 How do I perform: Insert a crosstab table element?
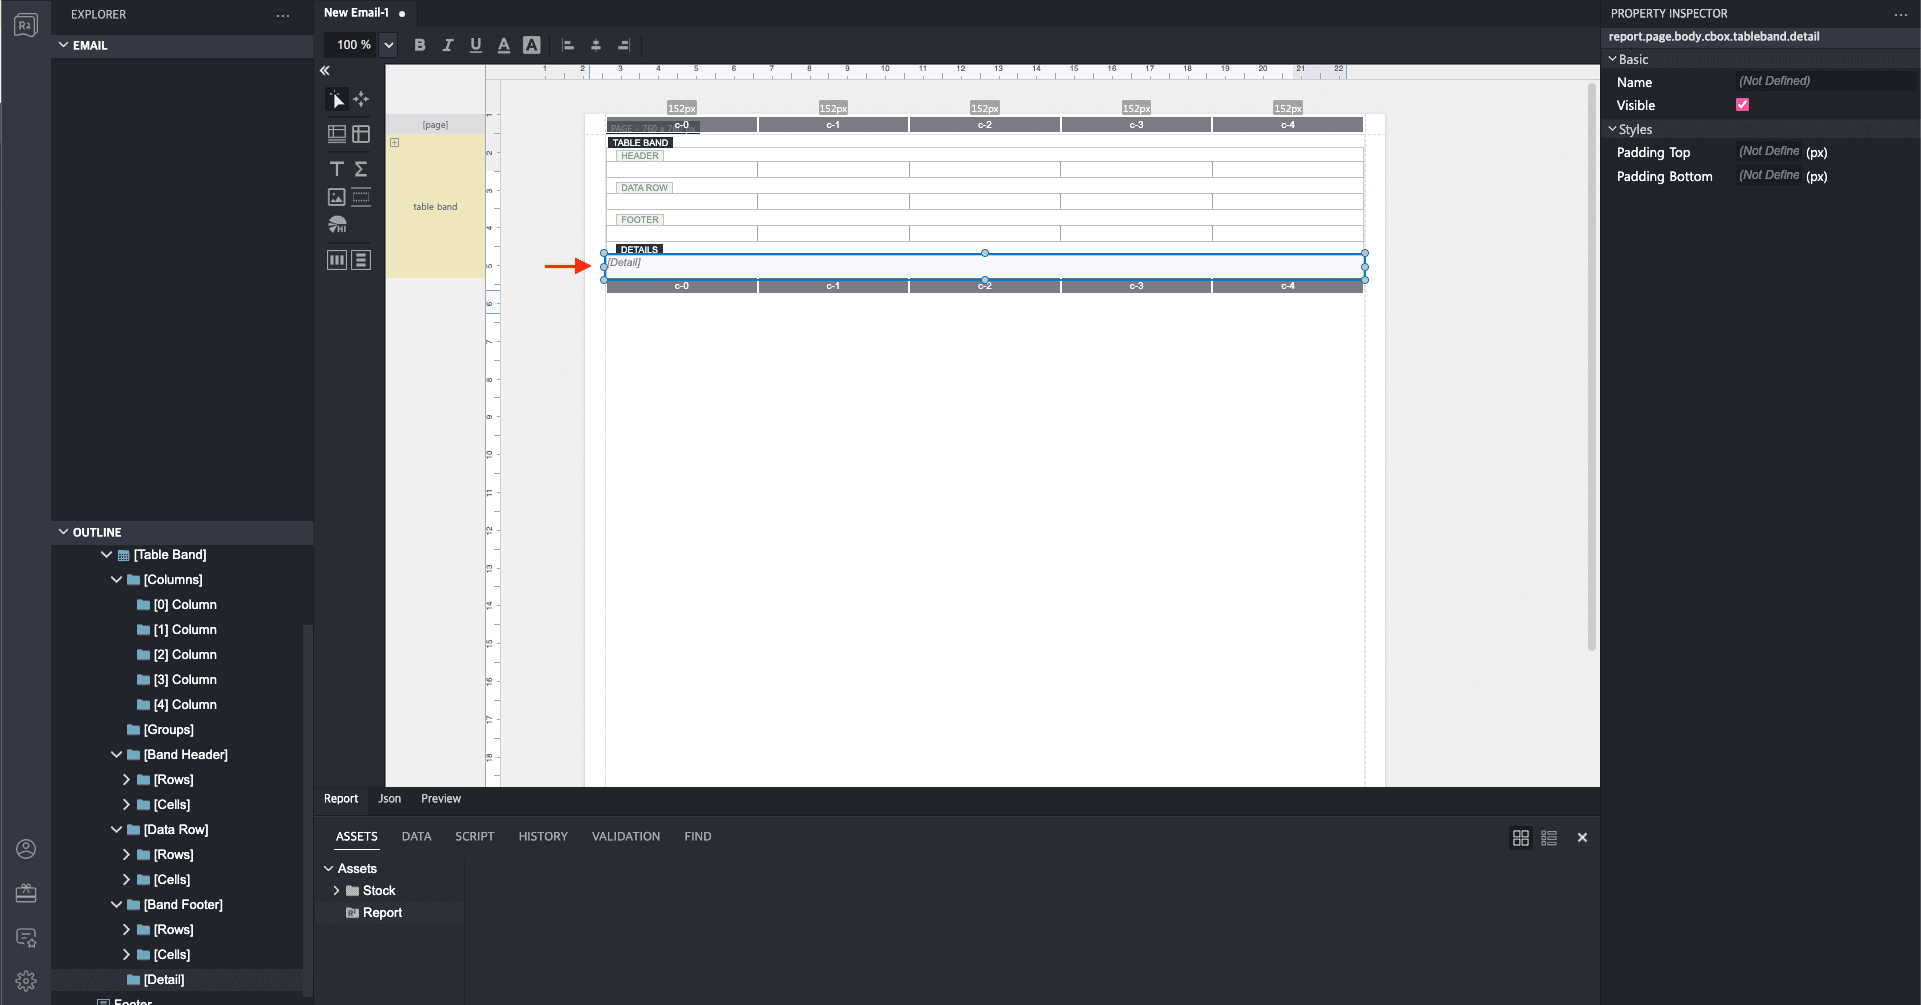click(361, 134)
